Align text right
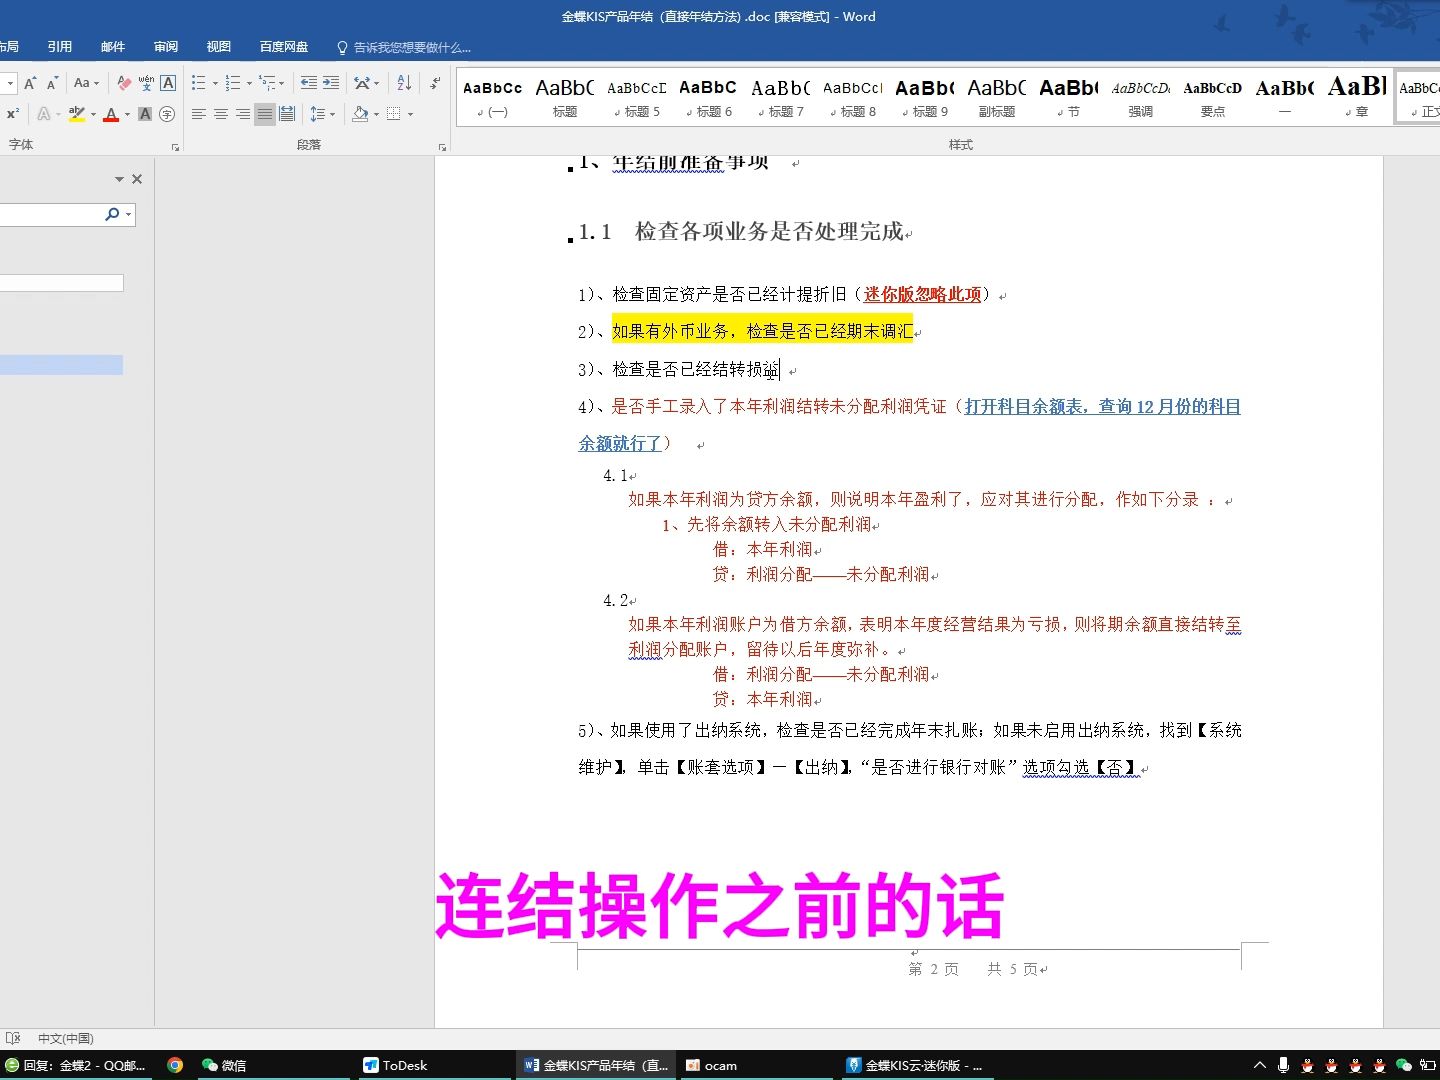 (243, 114)
